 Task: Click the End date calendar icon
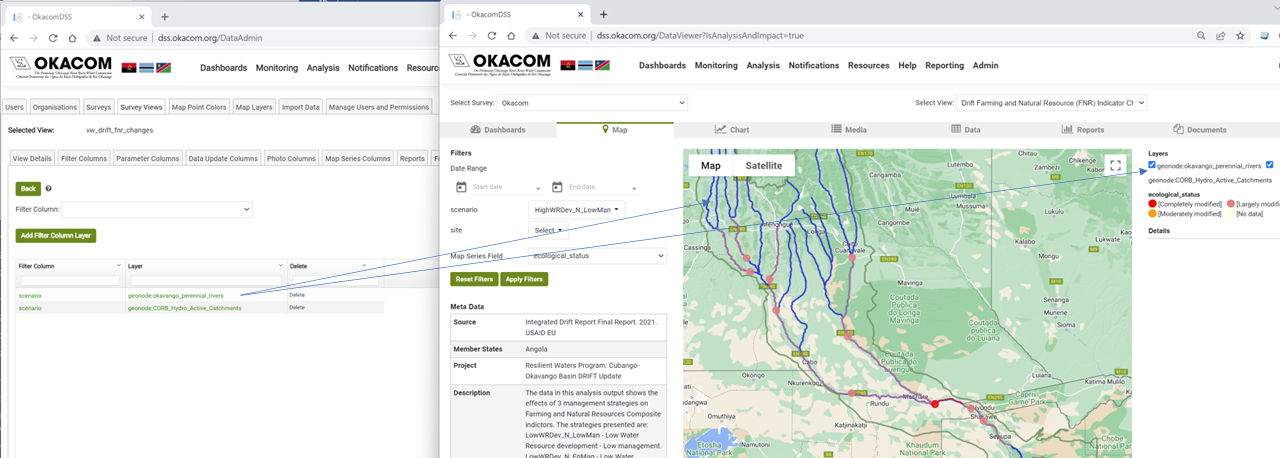[x=557, y=187]
